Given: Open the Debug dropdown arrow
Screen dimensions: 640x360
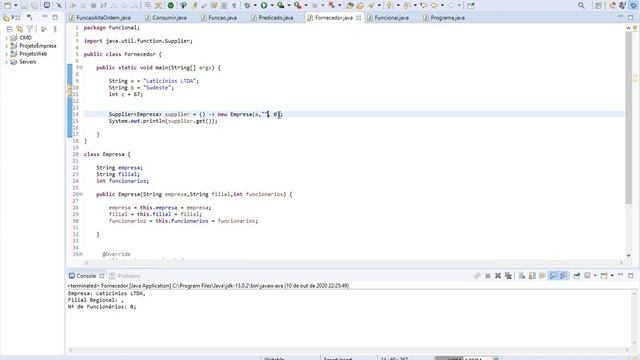Looking at the screenshot, I should pyautogui.click(x=255, y=5).
